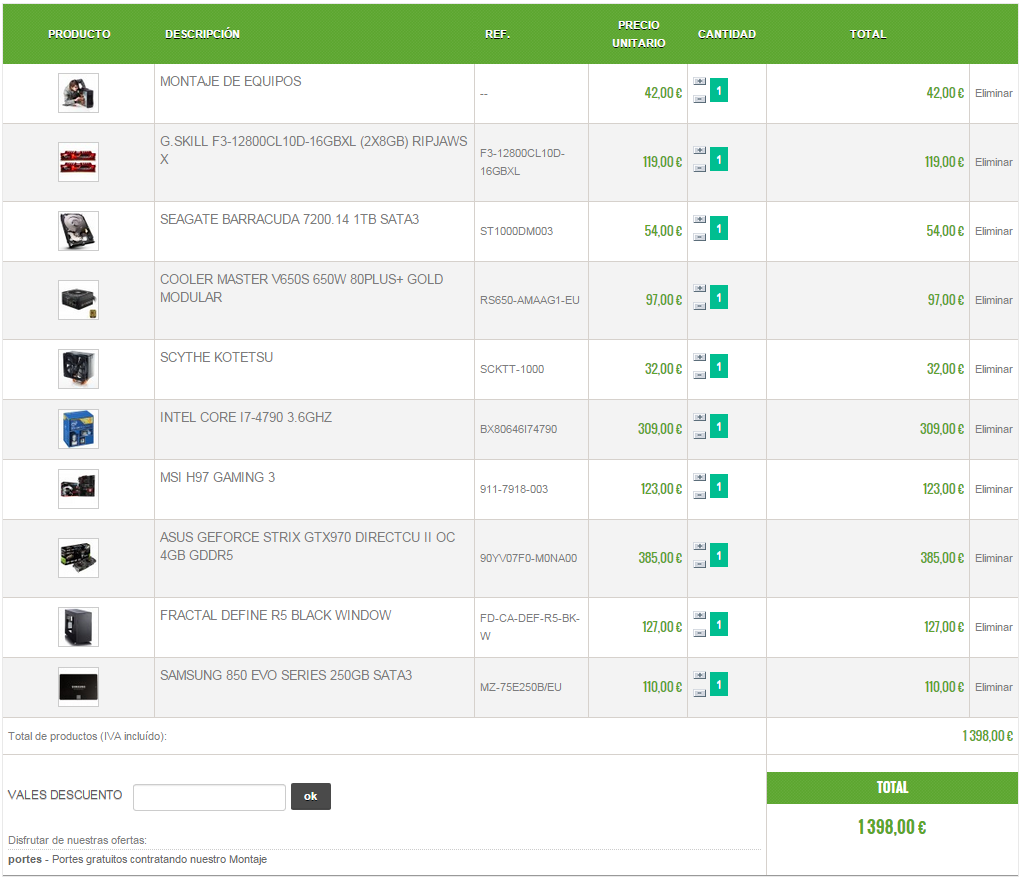The height and width of the screenshot is (882, 1023).
Task: Increase quantity for FRACTAL DEFINE R5
Action: click(699, 616)
